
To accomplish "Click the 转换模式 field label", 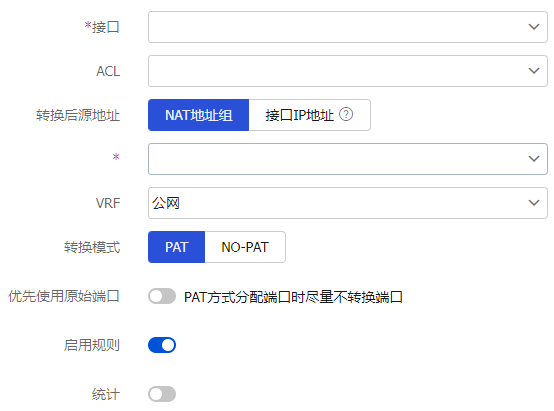I will click(92, 247).
